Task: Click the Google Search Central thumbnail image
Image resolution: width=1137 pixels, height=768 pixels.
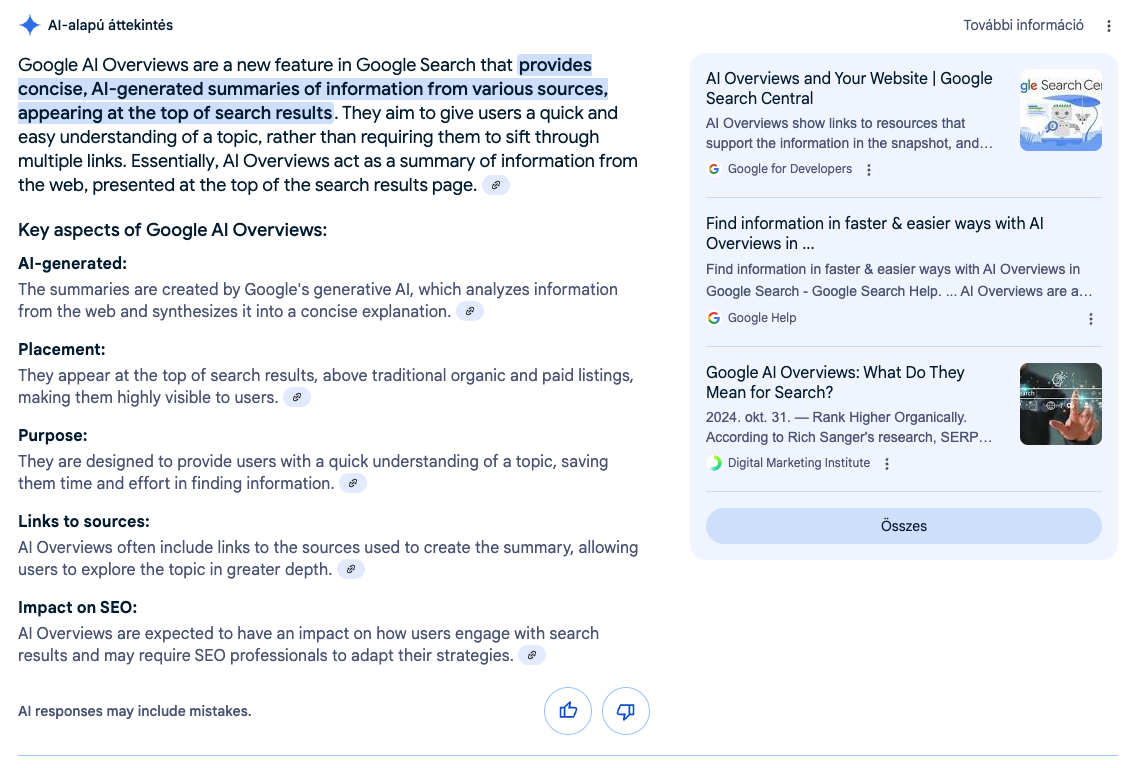Action: pyautogui.click(x=1060, y=110)
